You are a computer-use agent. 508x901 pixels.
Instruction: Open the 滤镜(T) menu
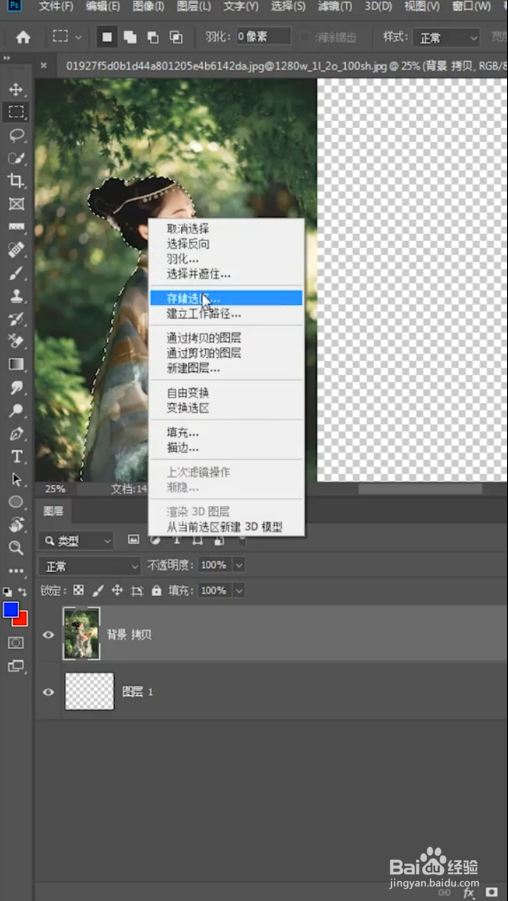335,7
